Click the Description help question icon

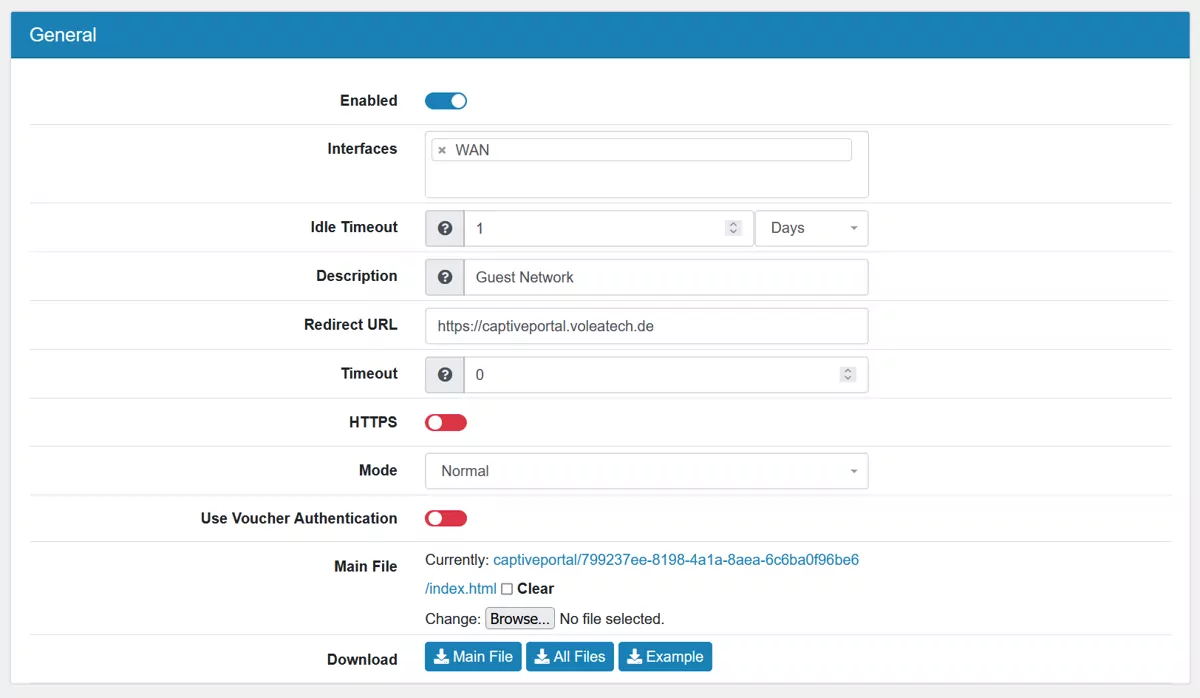(x=445, y=277)
